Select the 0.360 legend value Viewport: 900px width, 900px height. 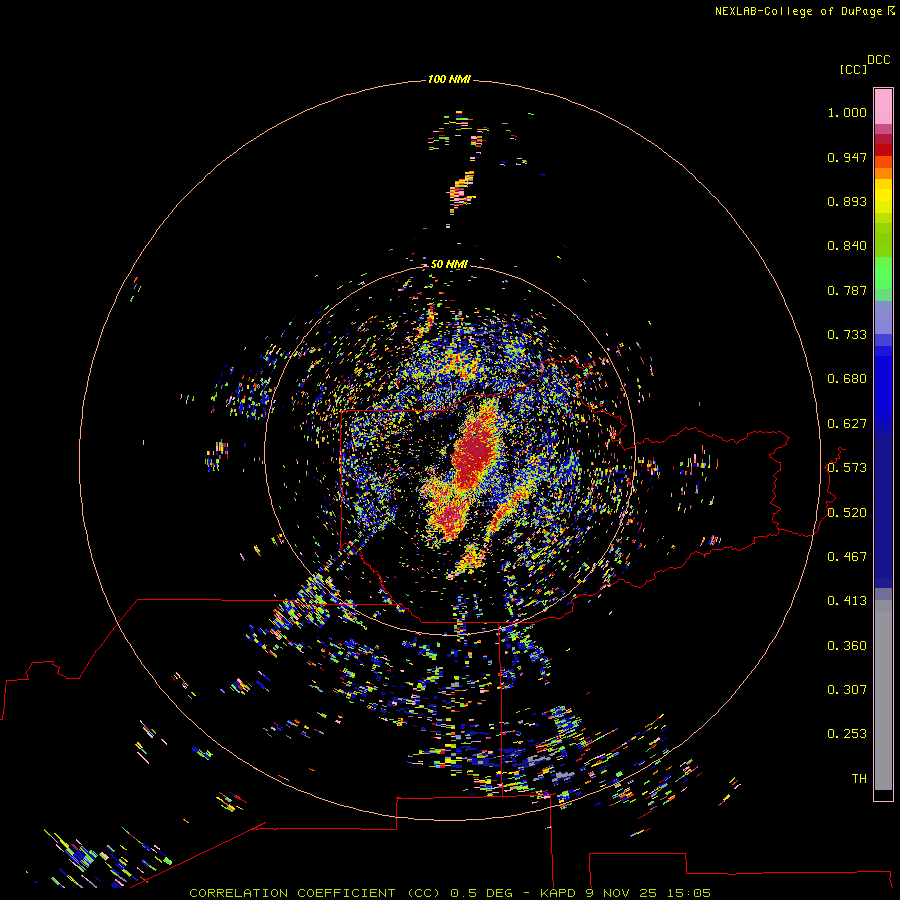point(847,646)
